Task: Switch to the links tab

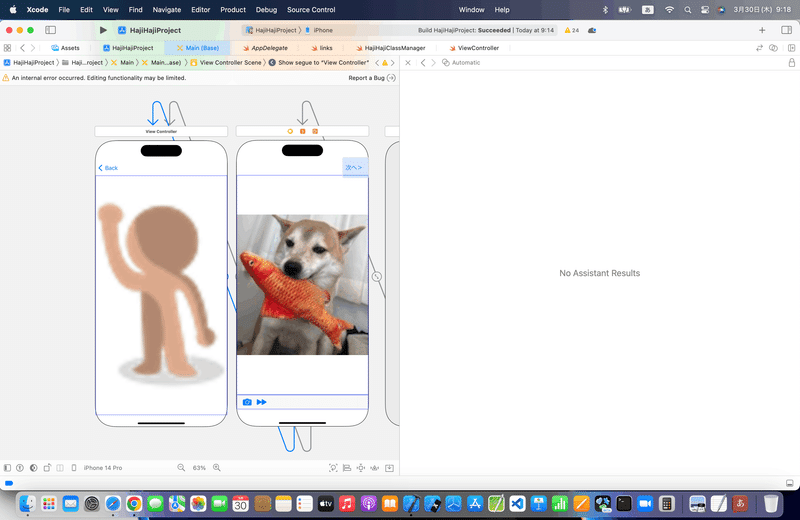Action: click(x=322, y=48)
